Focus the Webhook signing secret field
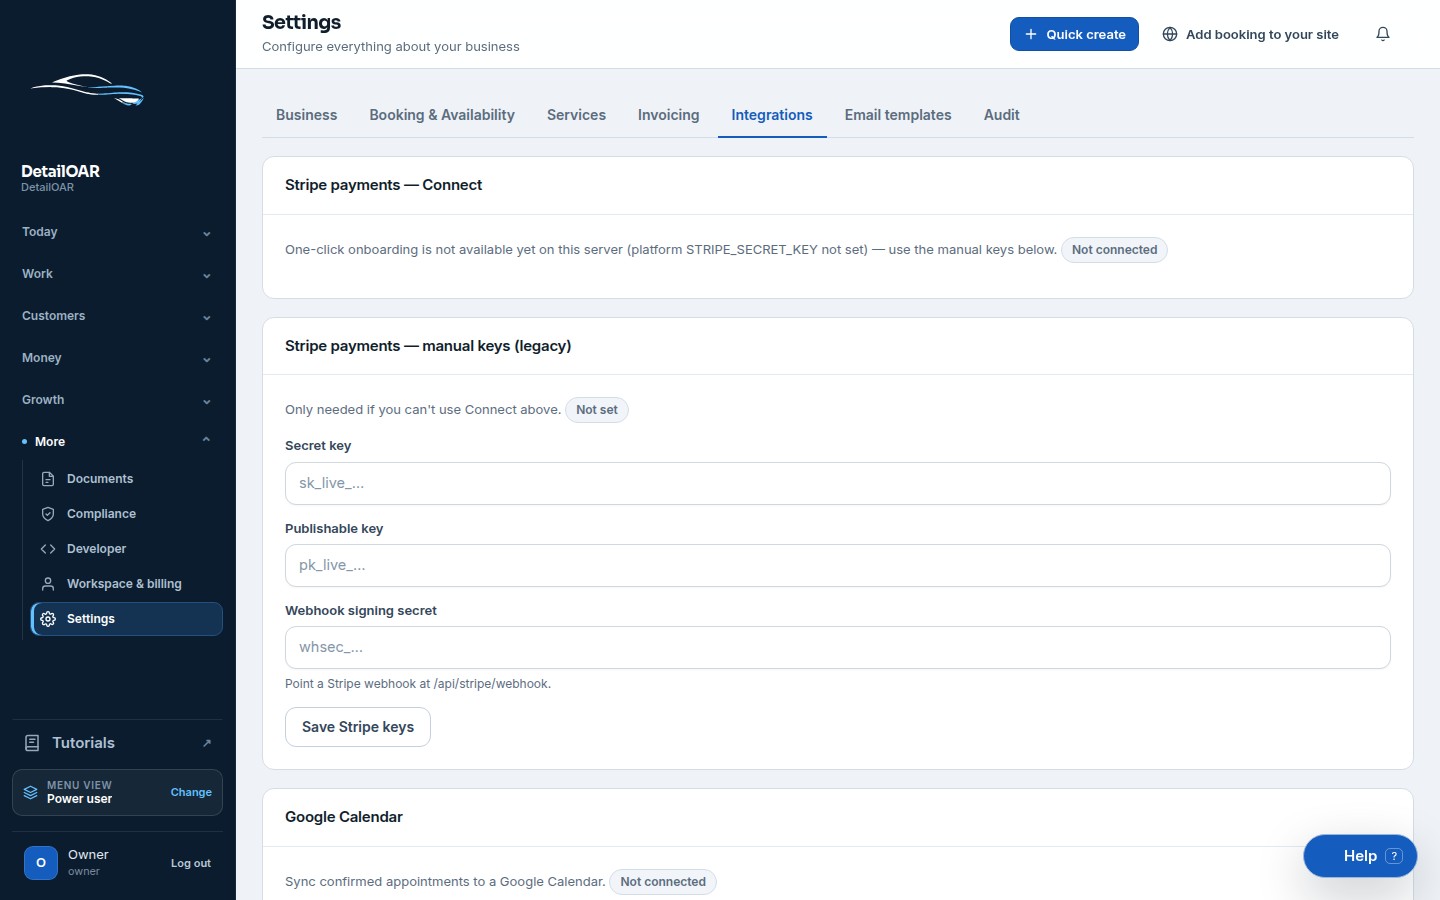Screen dimensions: 1440x900 click(x=838, y=647)
